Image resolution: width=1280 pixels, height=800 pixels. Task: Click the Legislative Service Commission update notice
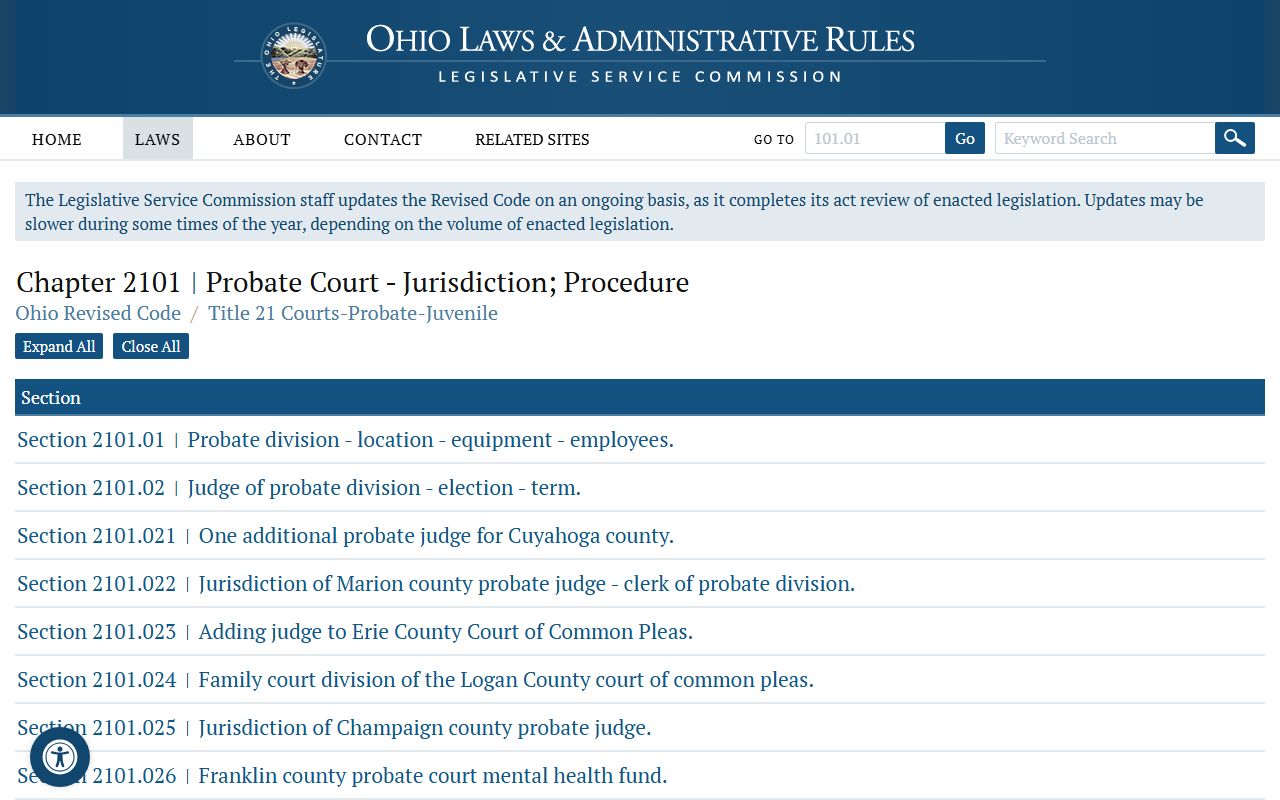click(640, 212)
